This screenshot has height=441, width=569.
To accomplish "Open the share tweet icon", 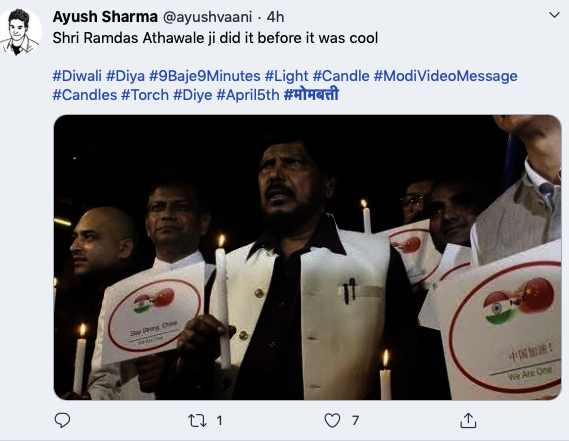I will tap(468, 420).
